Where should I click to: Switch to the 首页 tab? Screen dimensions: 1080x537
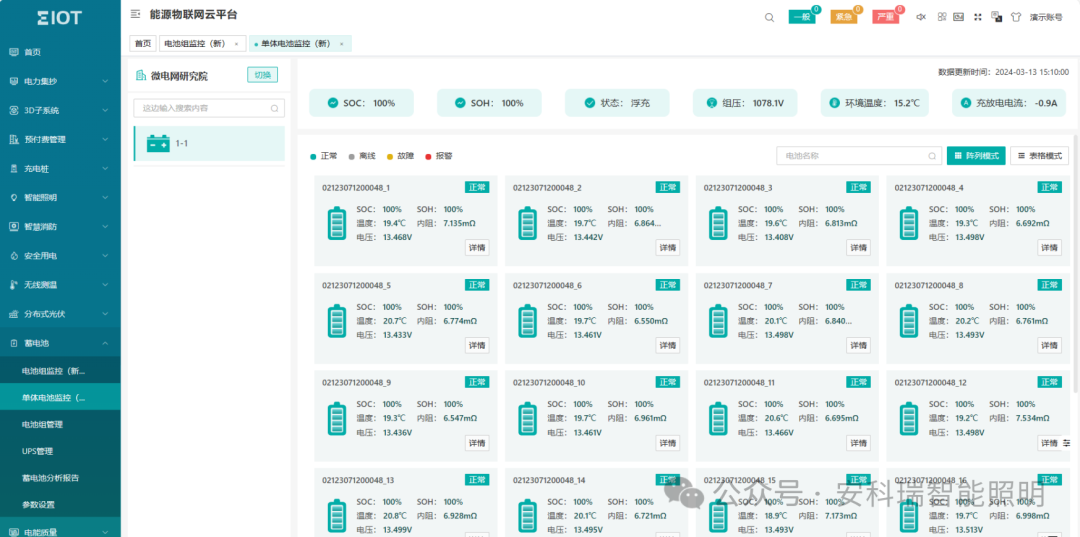click(x=143, y=43)
